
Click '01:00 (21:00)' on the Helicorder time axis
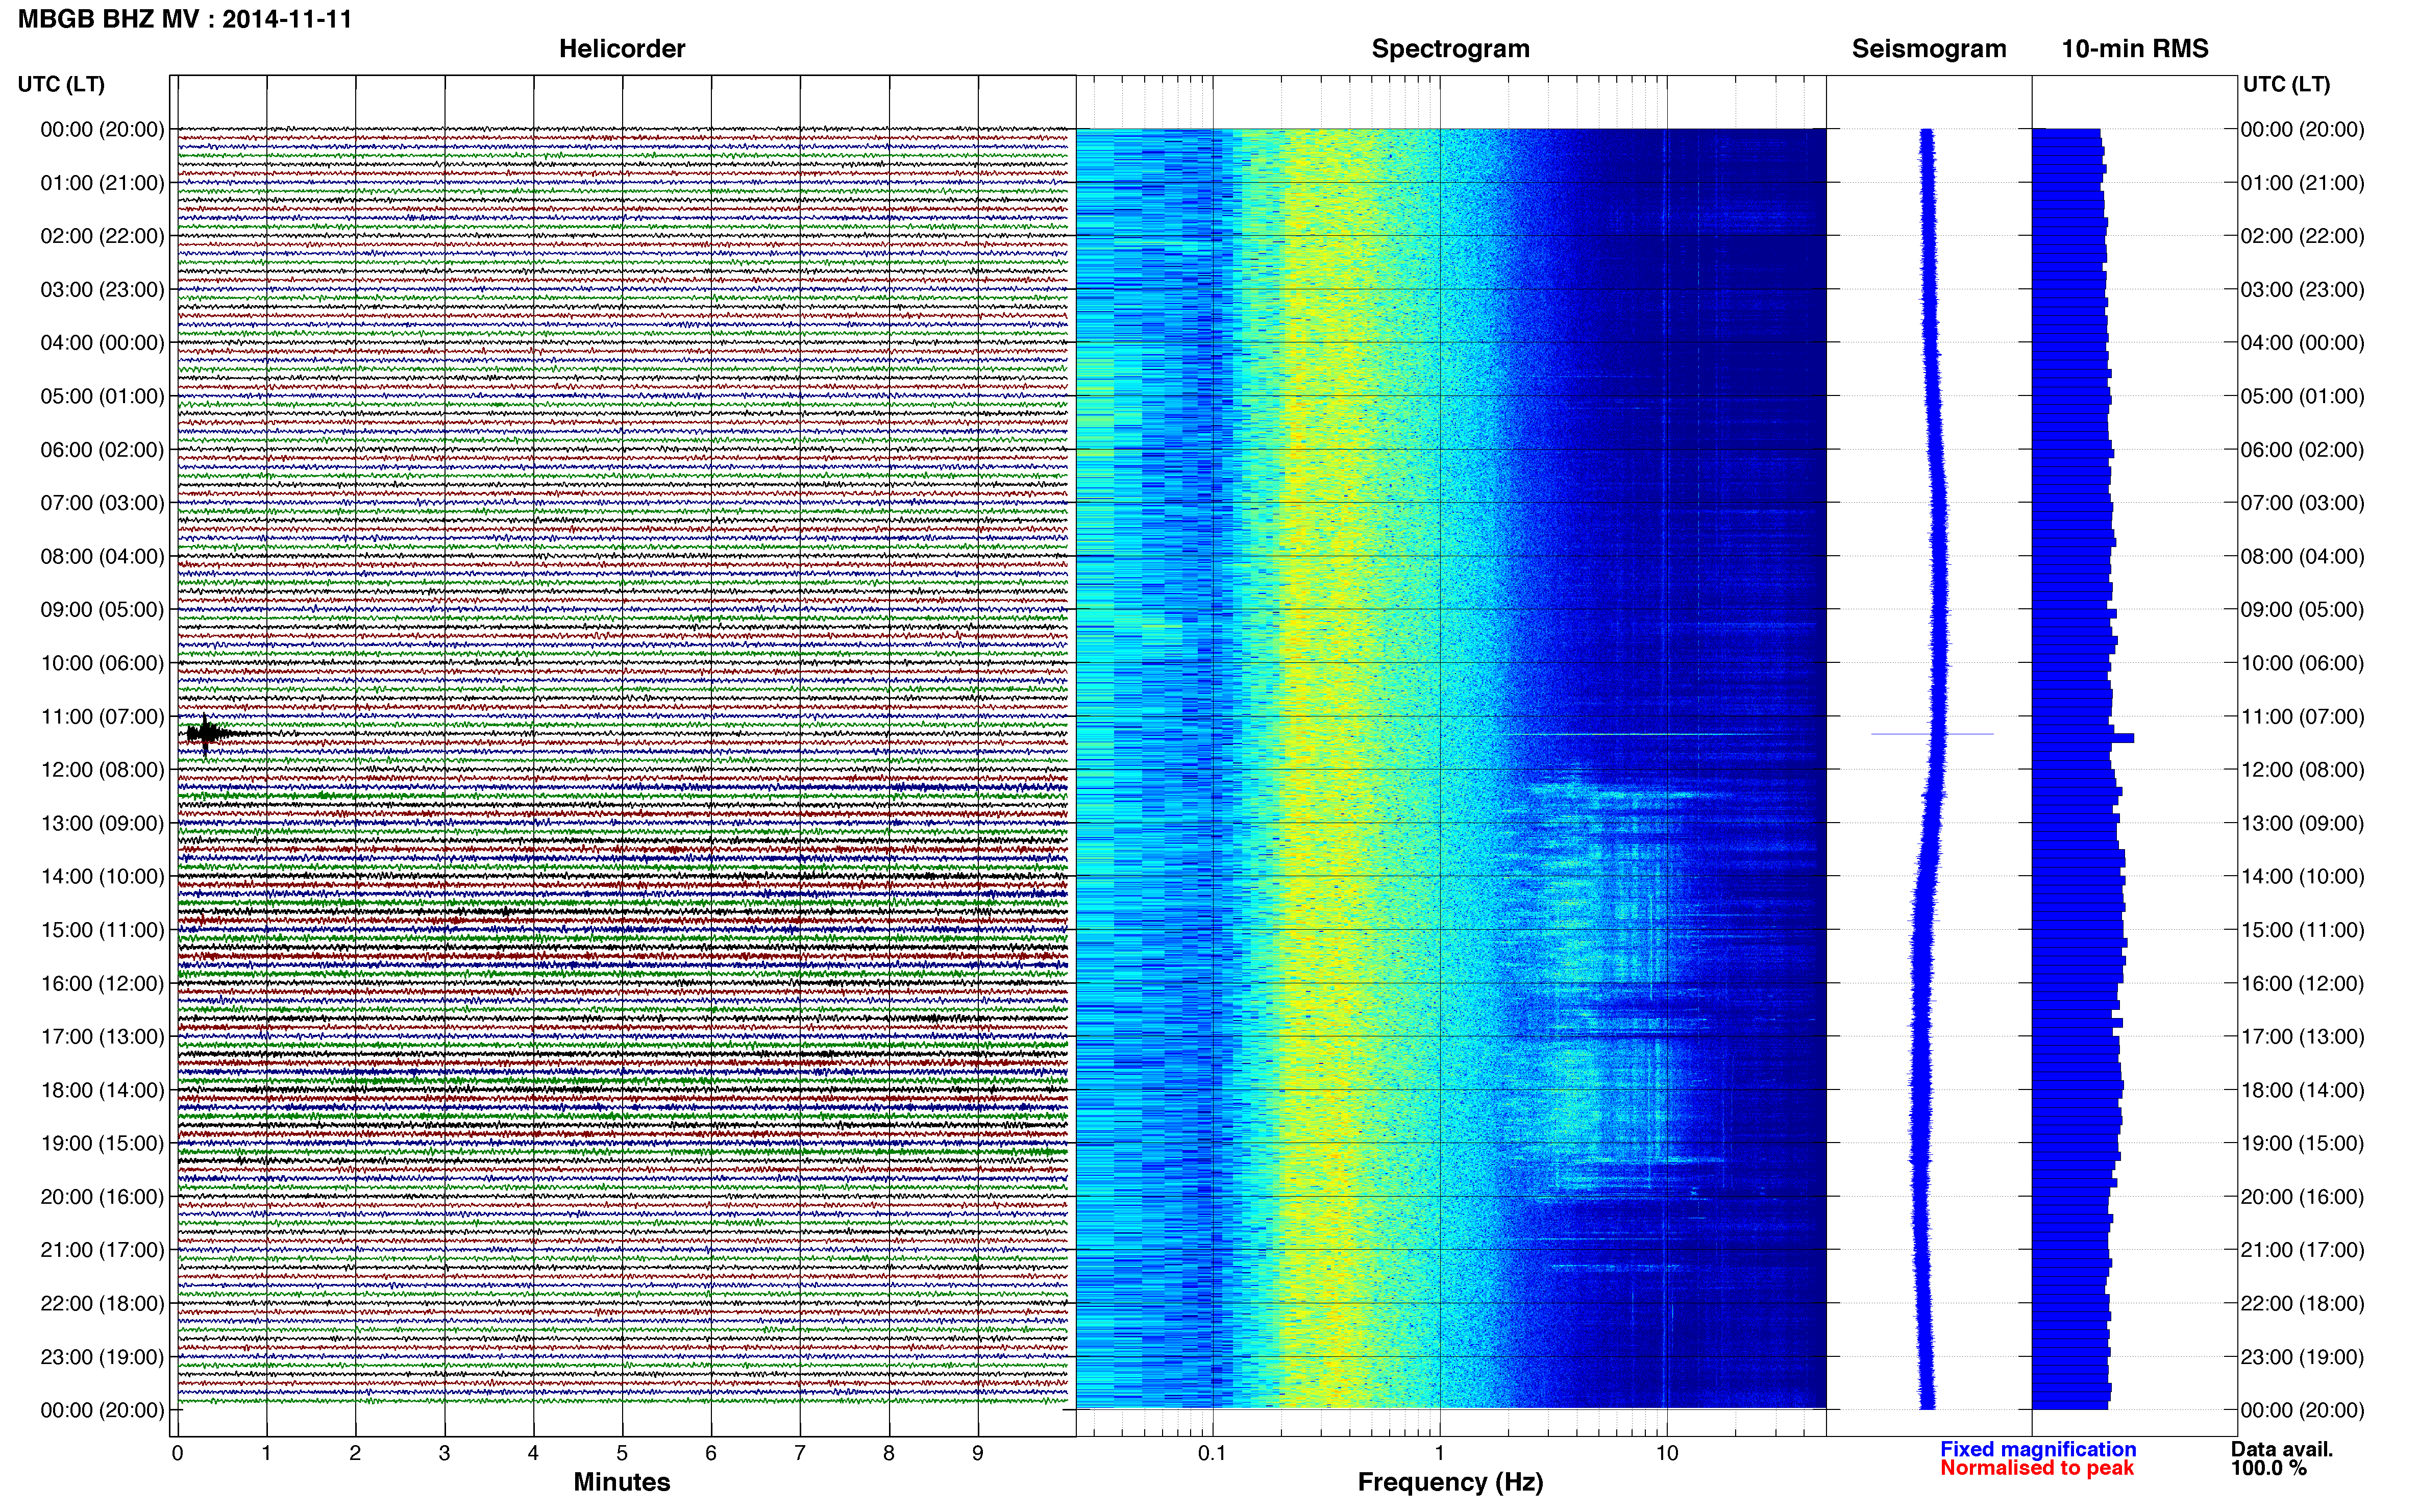102,183
